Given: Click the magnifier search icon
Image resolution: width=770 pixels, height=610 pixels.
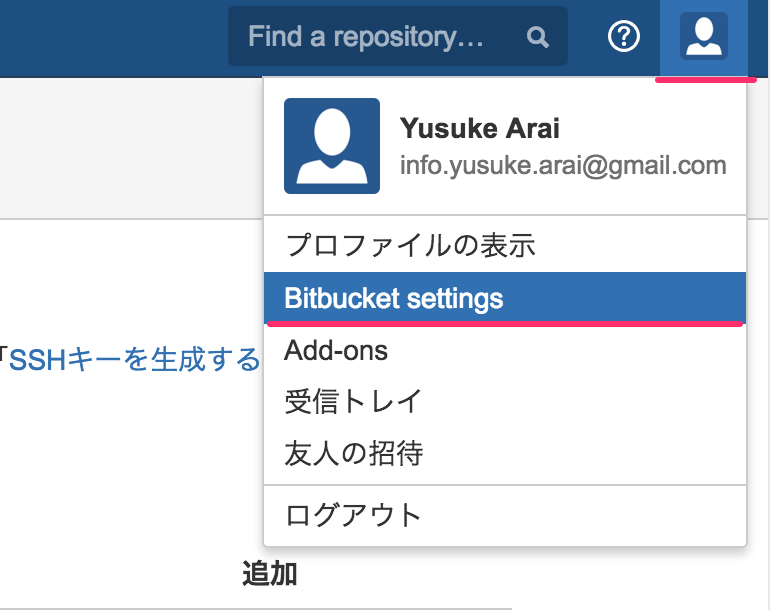Looking at the screenshot, I should click(x=537, y=37).
